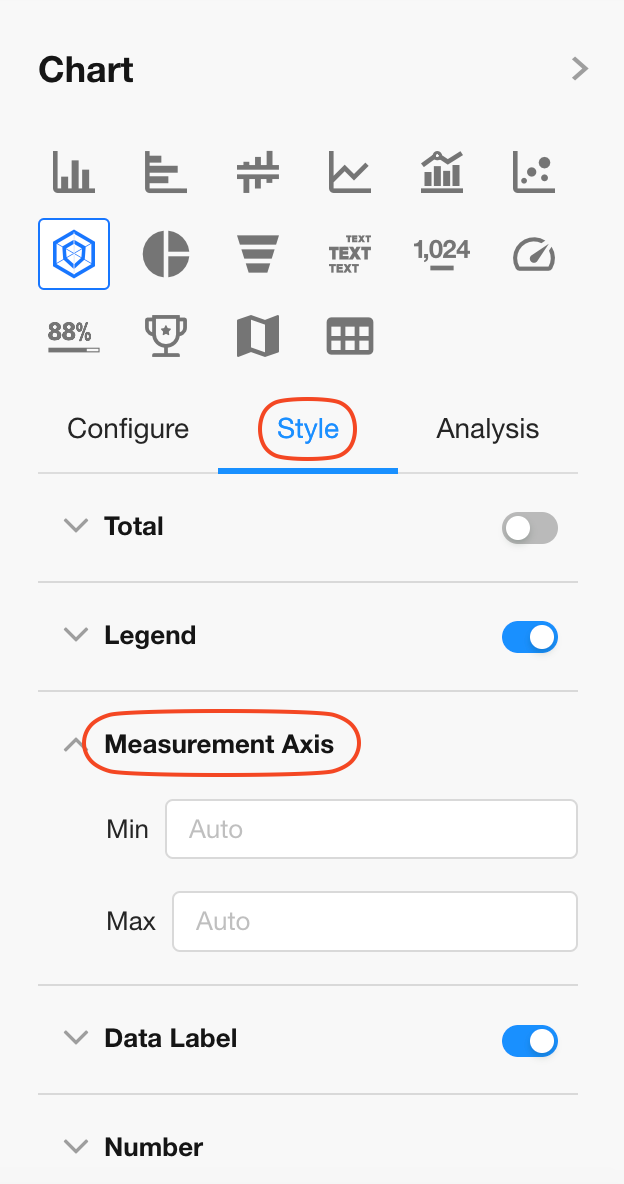Select the vertical bar chart icon
The width and height of the screenshot is (624, 1184).
click(x=73, y=172)
